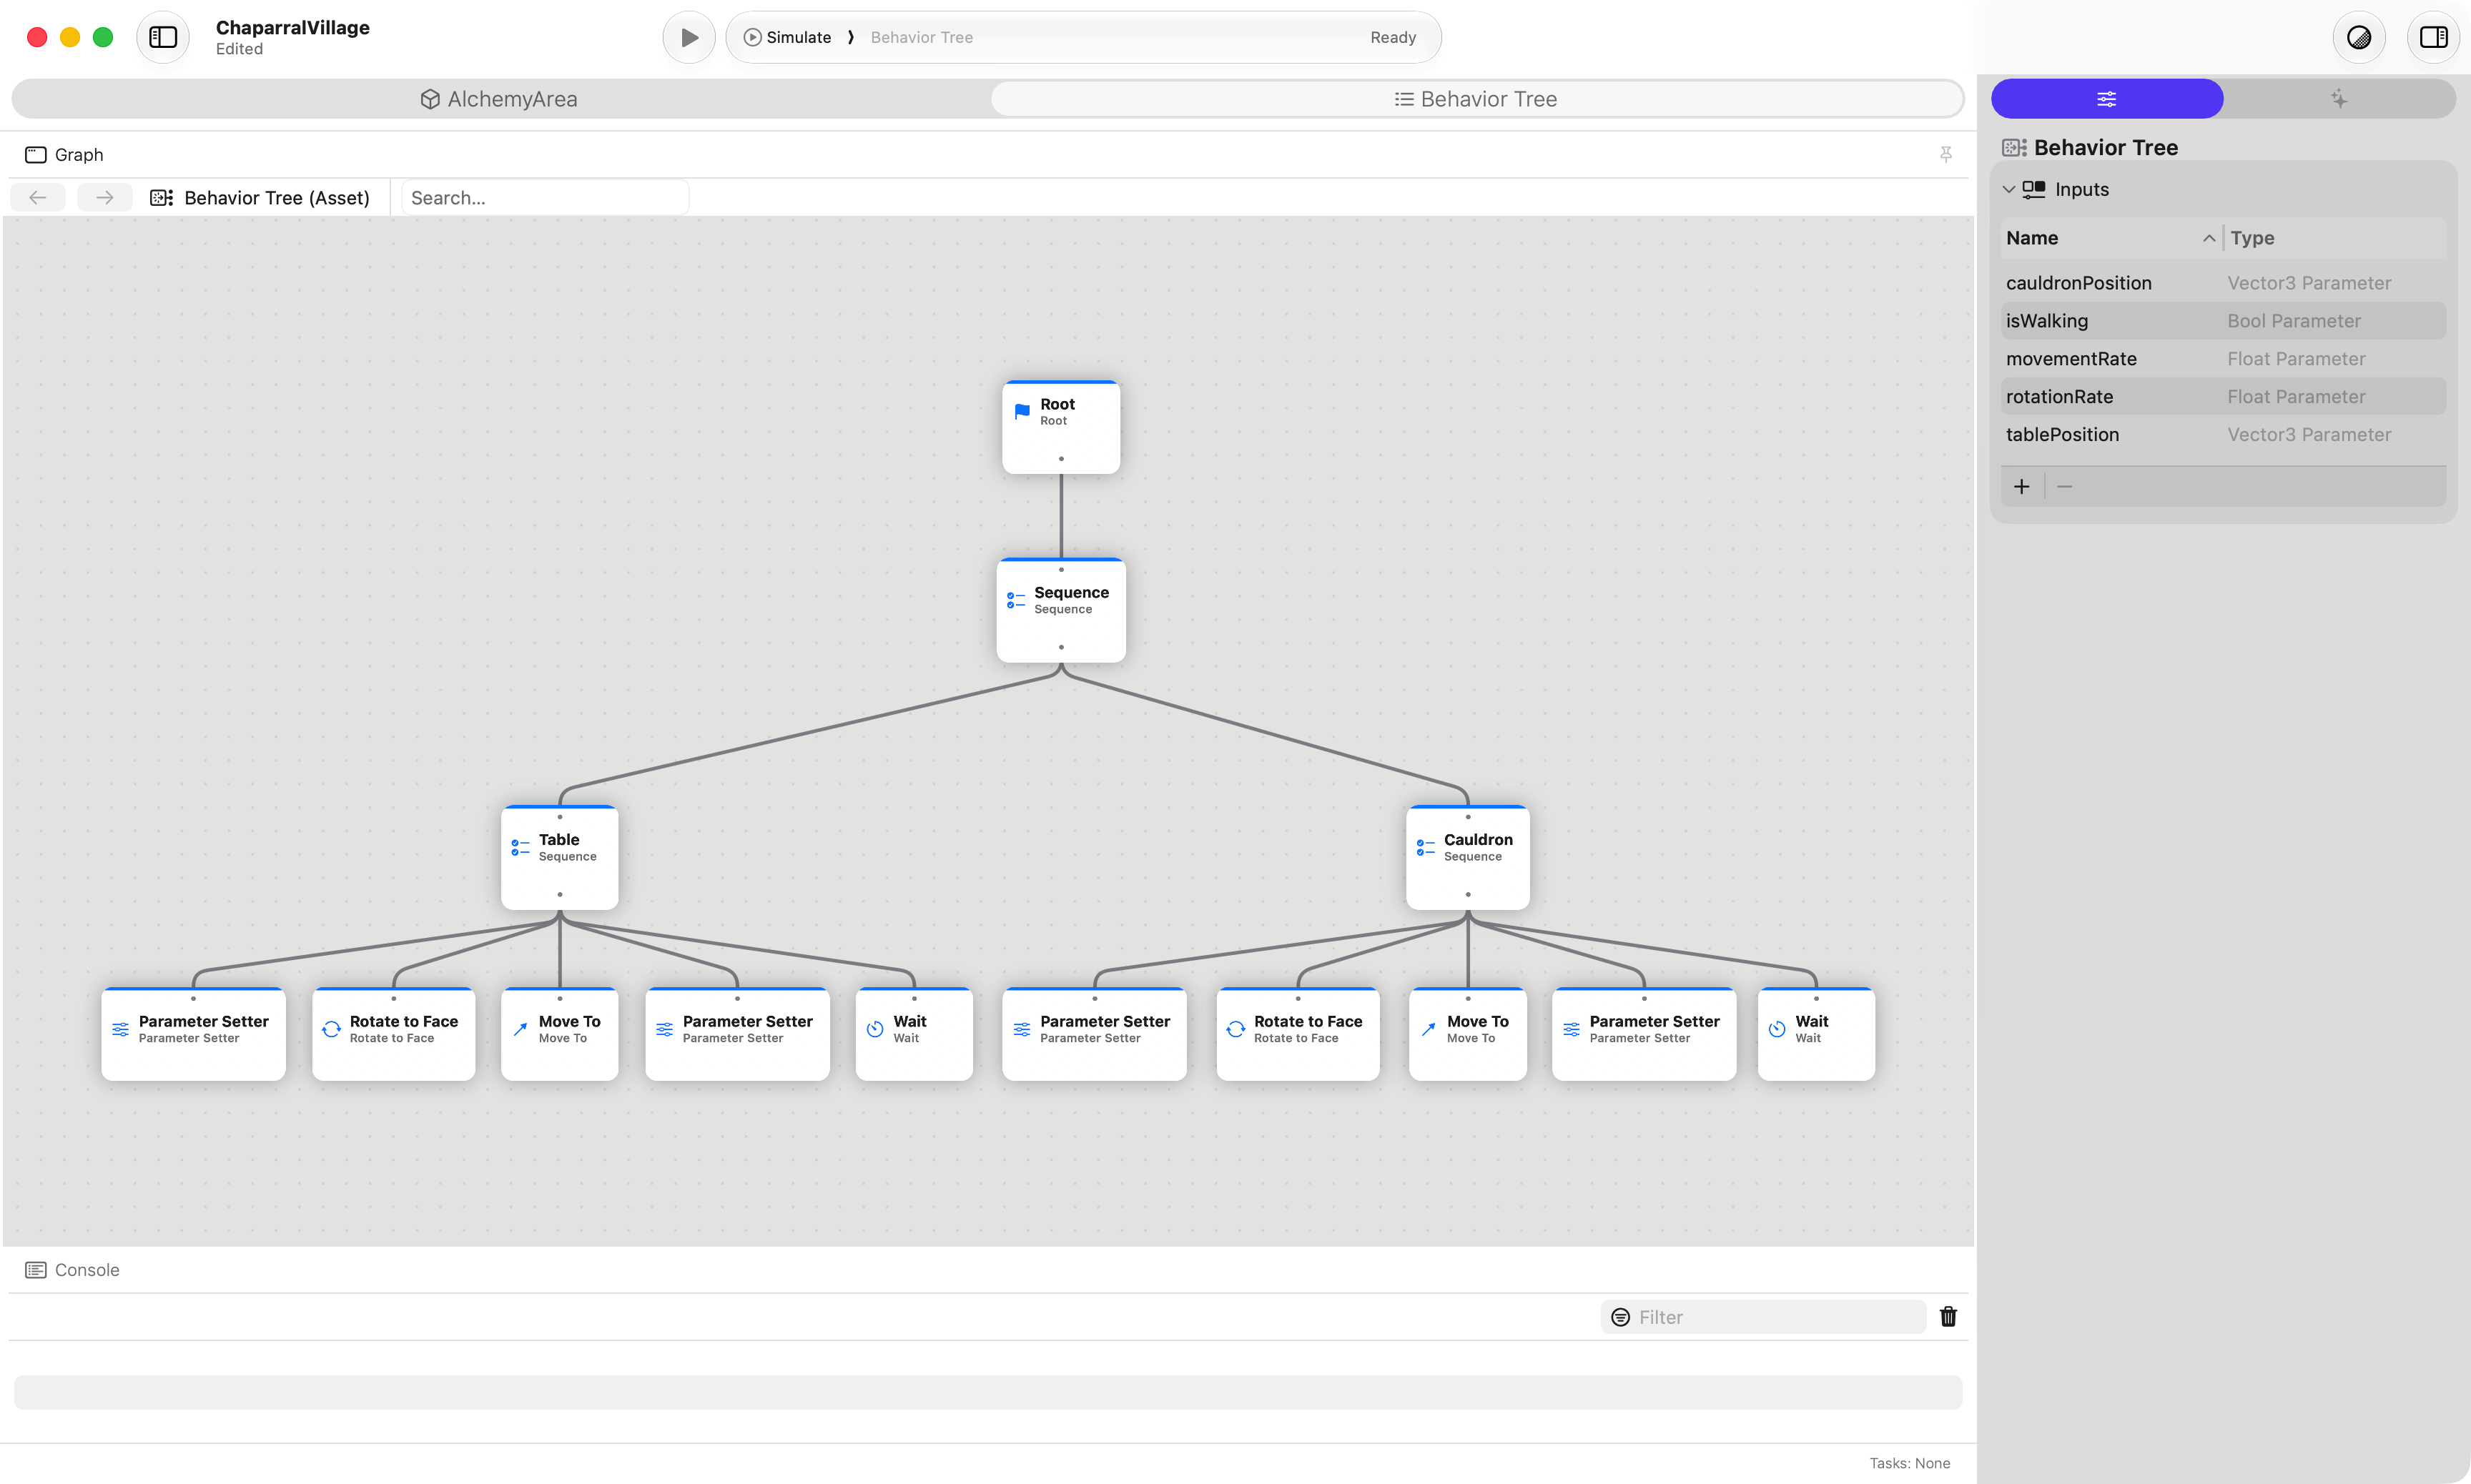Select Rotate to Face node under Cauldron
This screenshot has width=2471, height=1484.
point(1298,1034)
